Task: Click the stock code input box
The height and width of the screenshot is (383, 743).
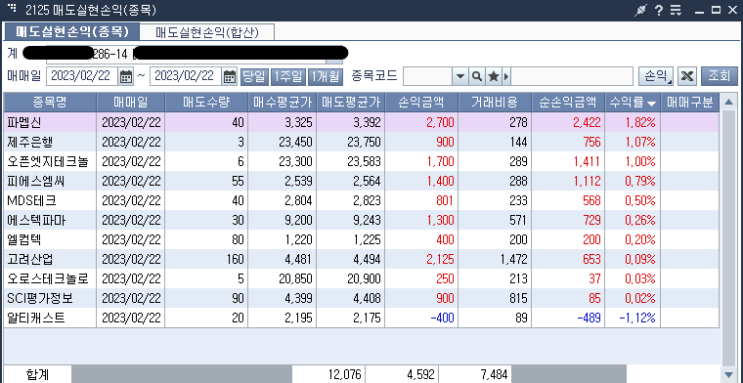Action: (427, 76)
